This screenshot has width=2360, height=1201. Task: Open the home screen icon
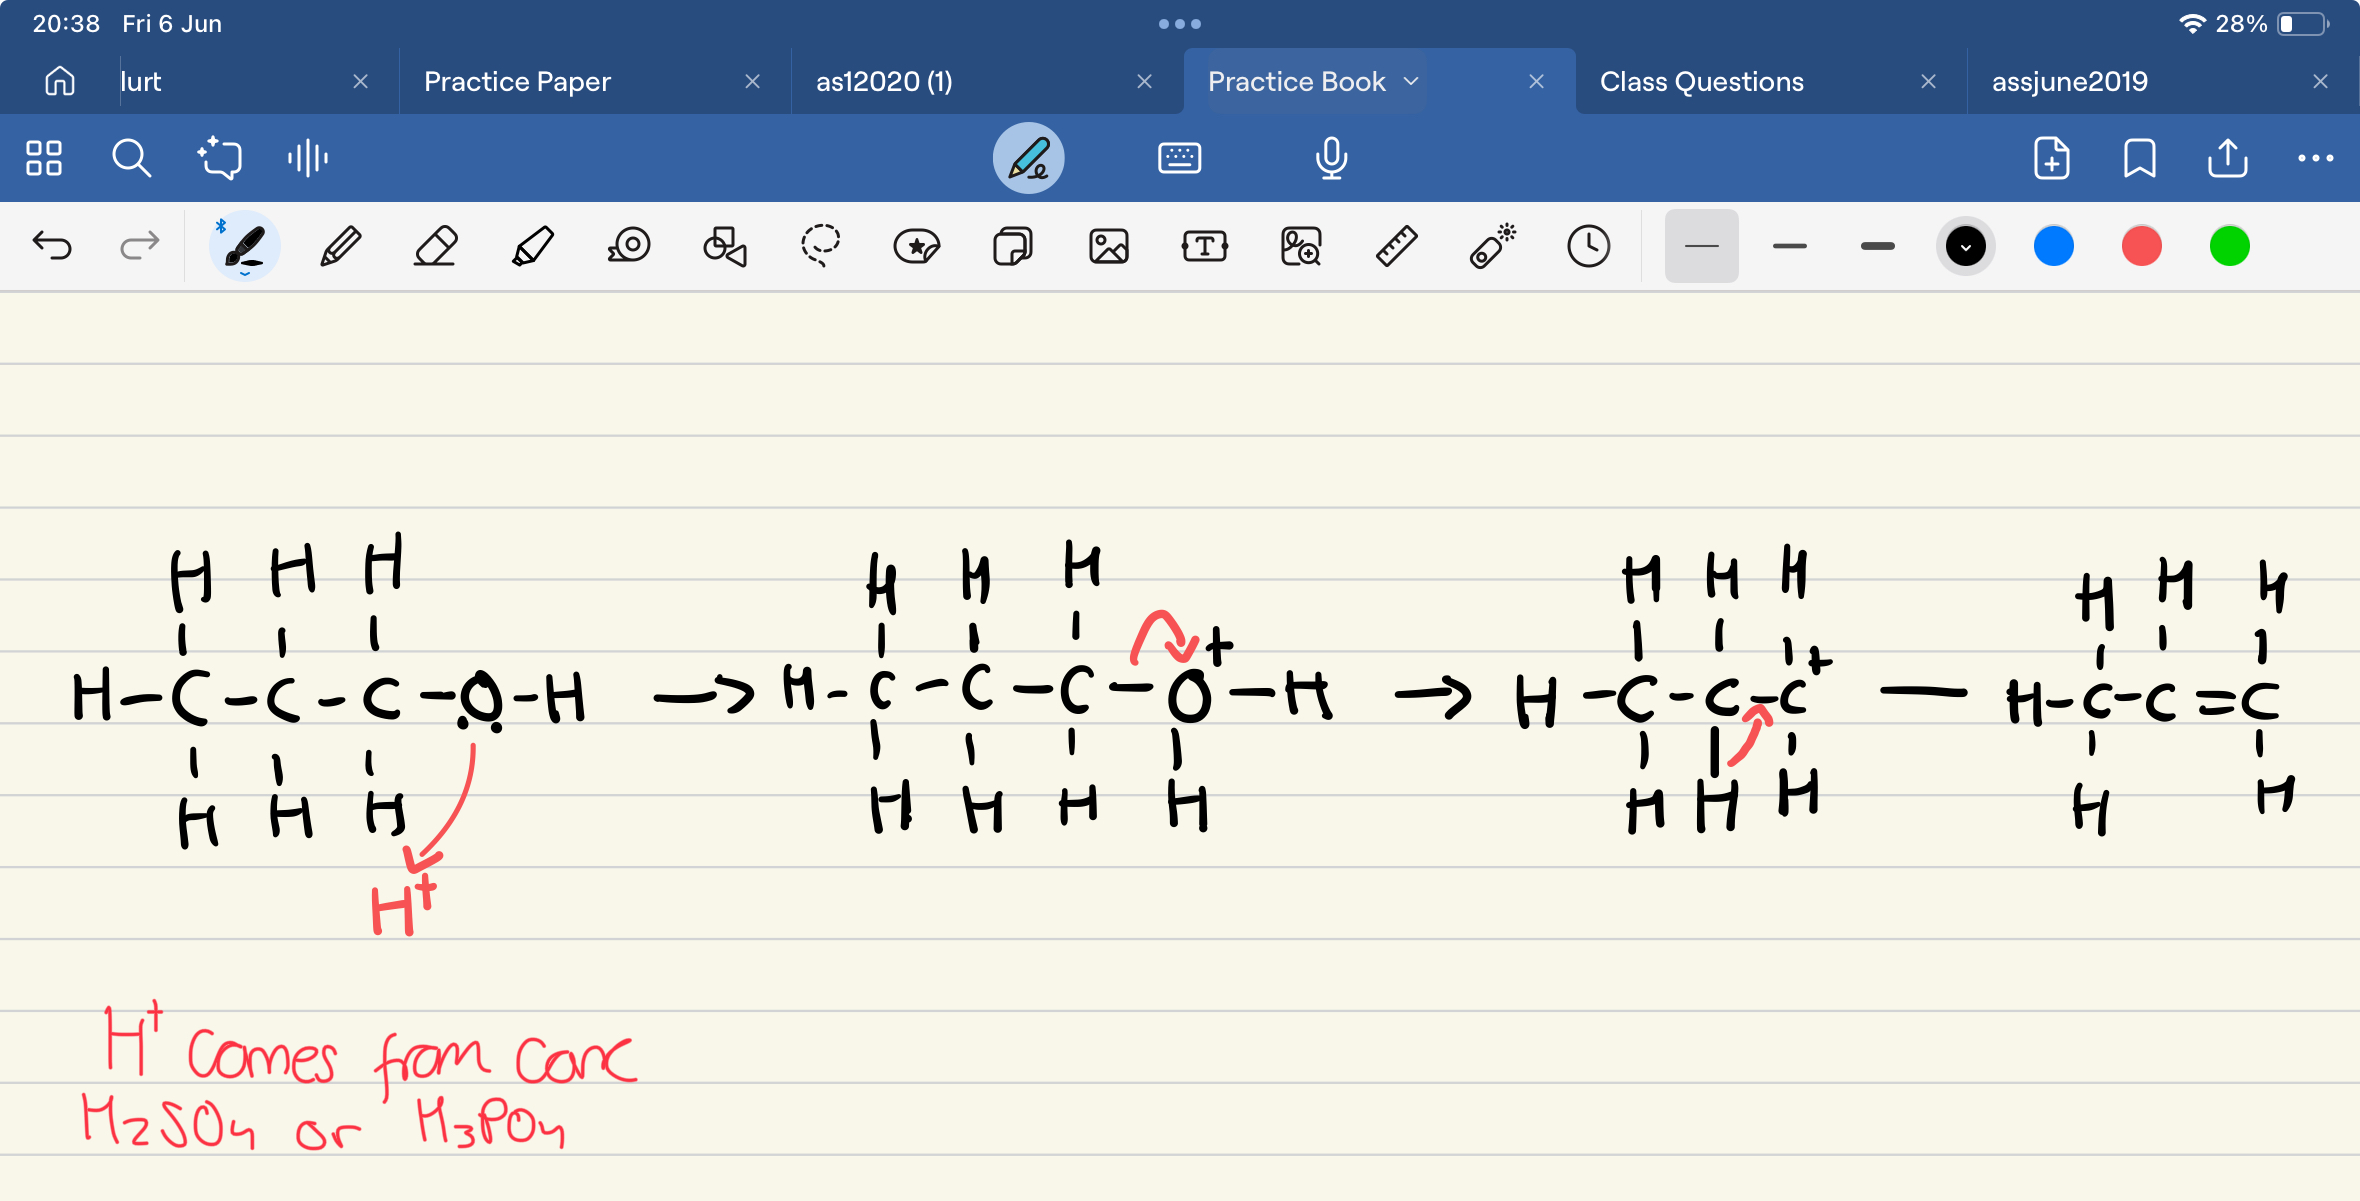click(x=60, y=81)
